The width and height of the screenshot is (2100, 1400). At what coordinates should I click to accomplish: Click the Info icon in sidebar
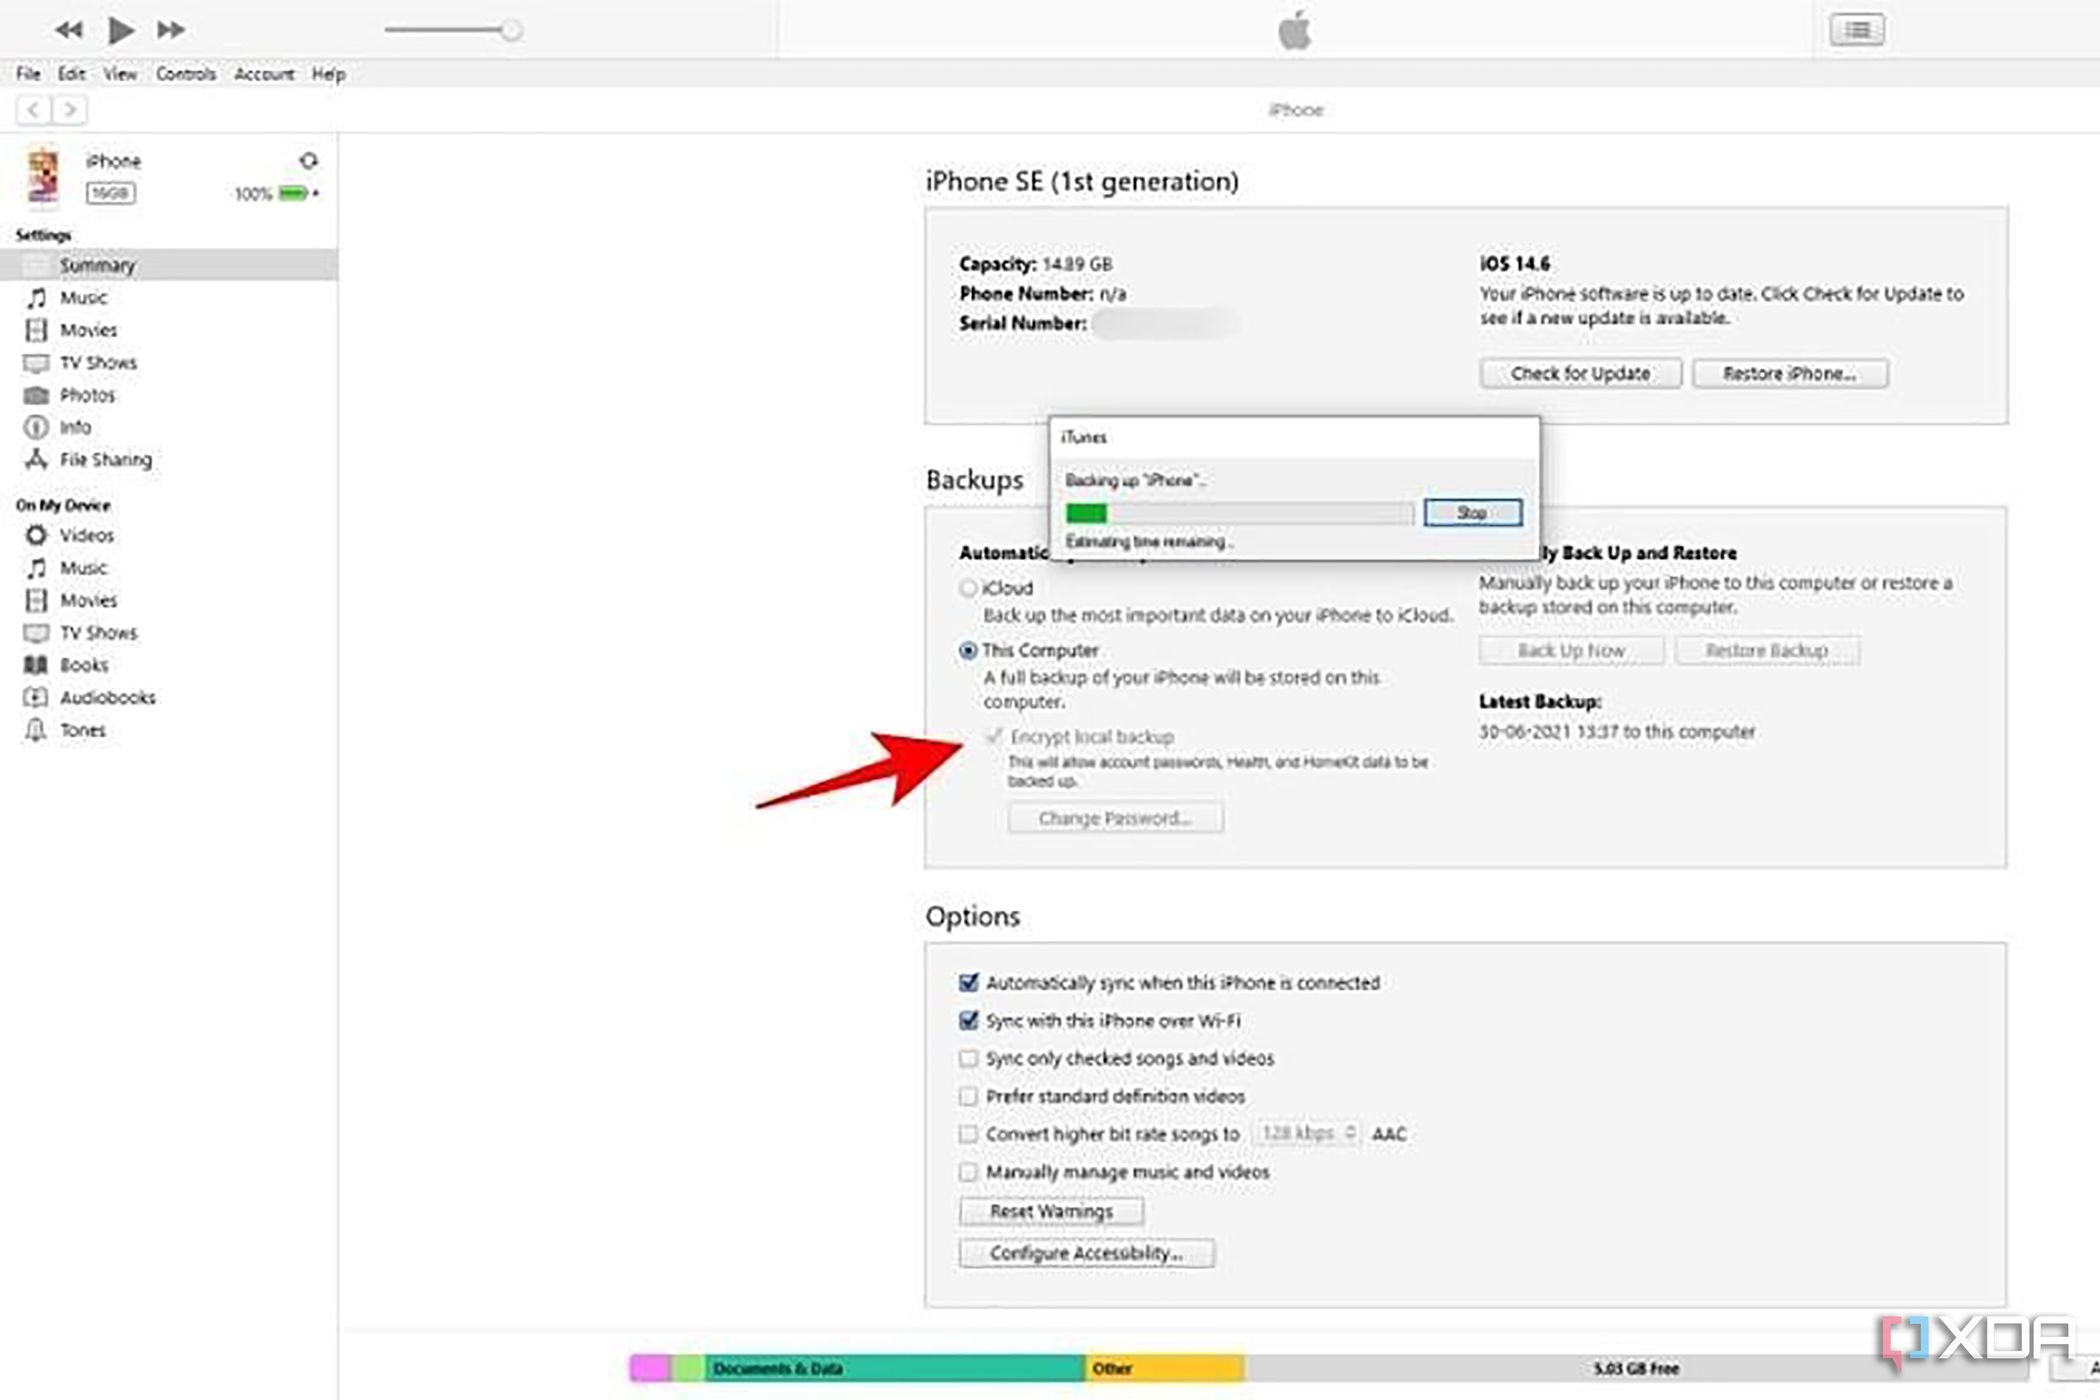click(36, 427)
